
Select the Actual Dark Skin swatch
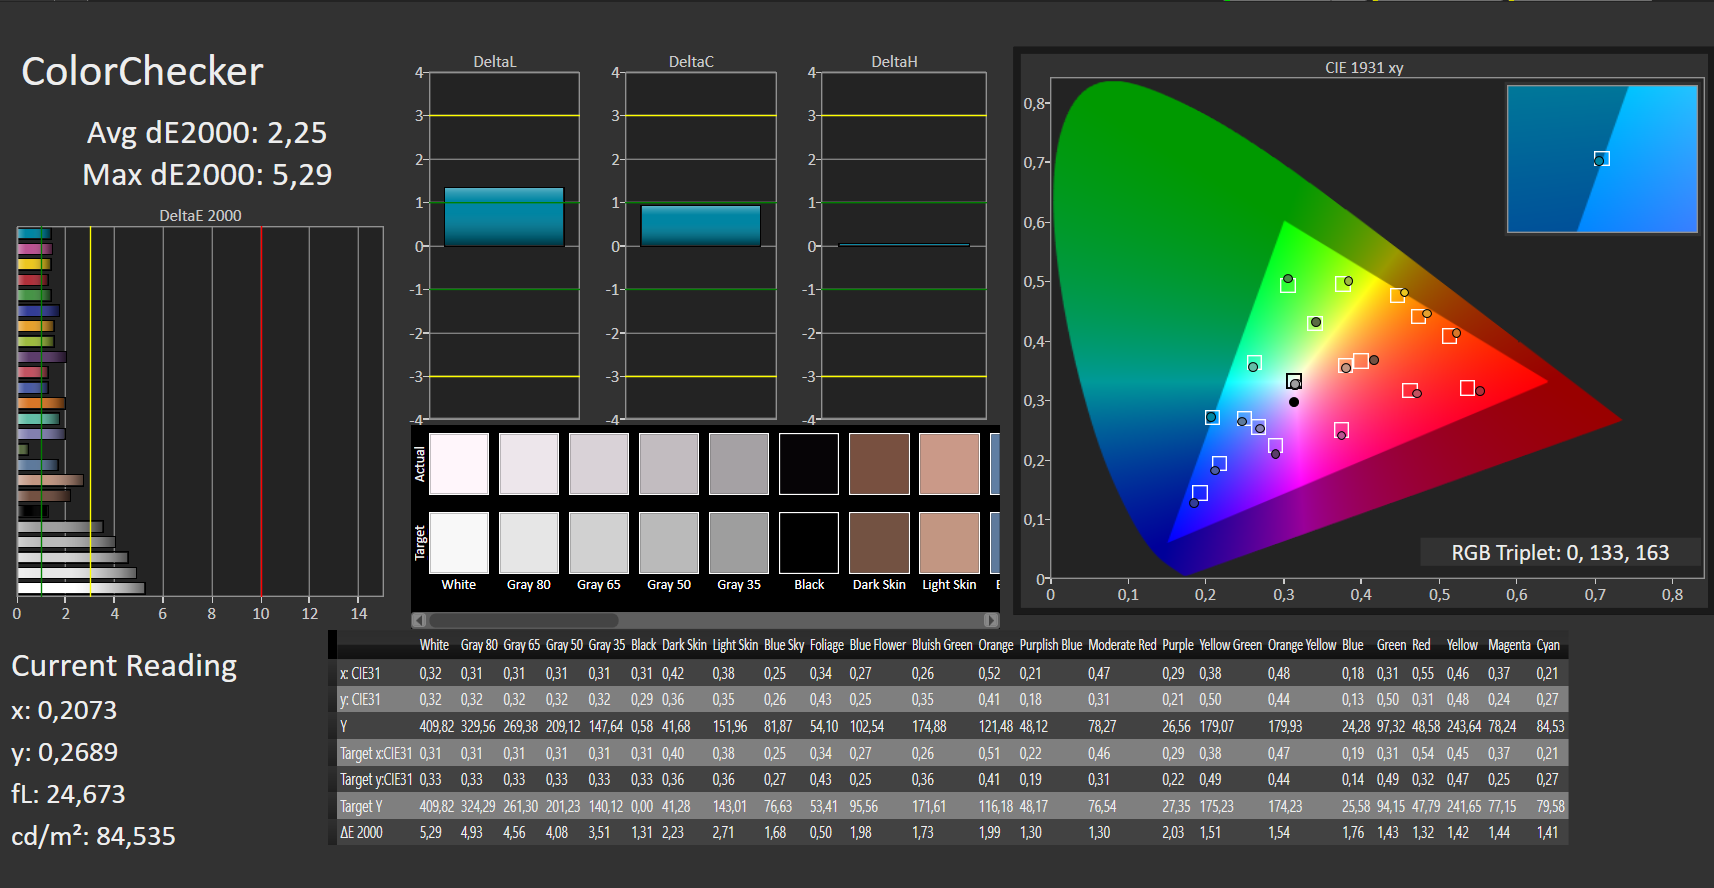[x=879, y=464]
